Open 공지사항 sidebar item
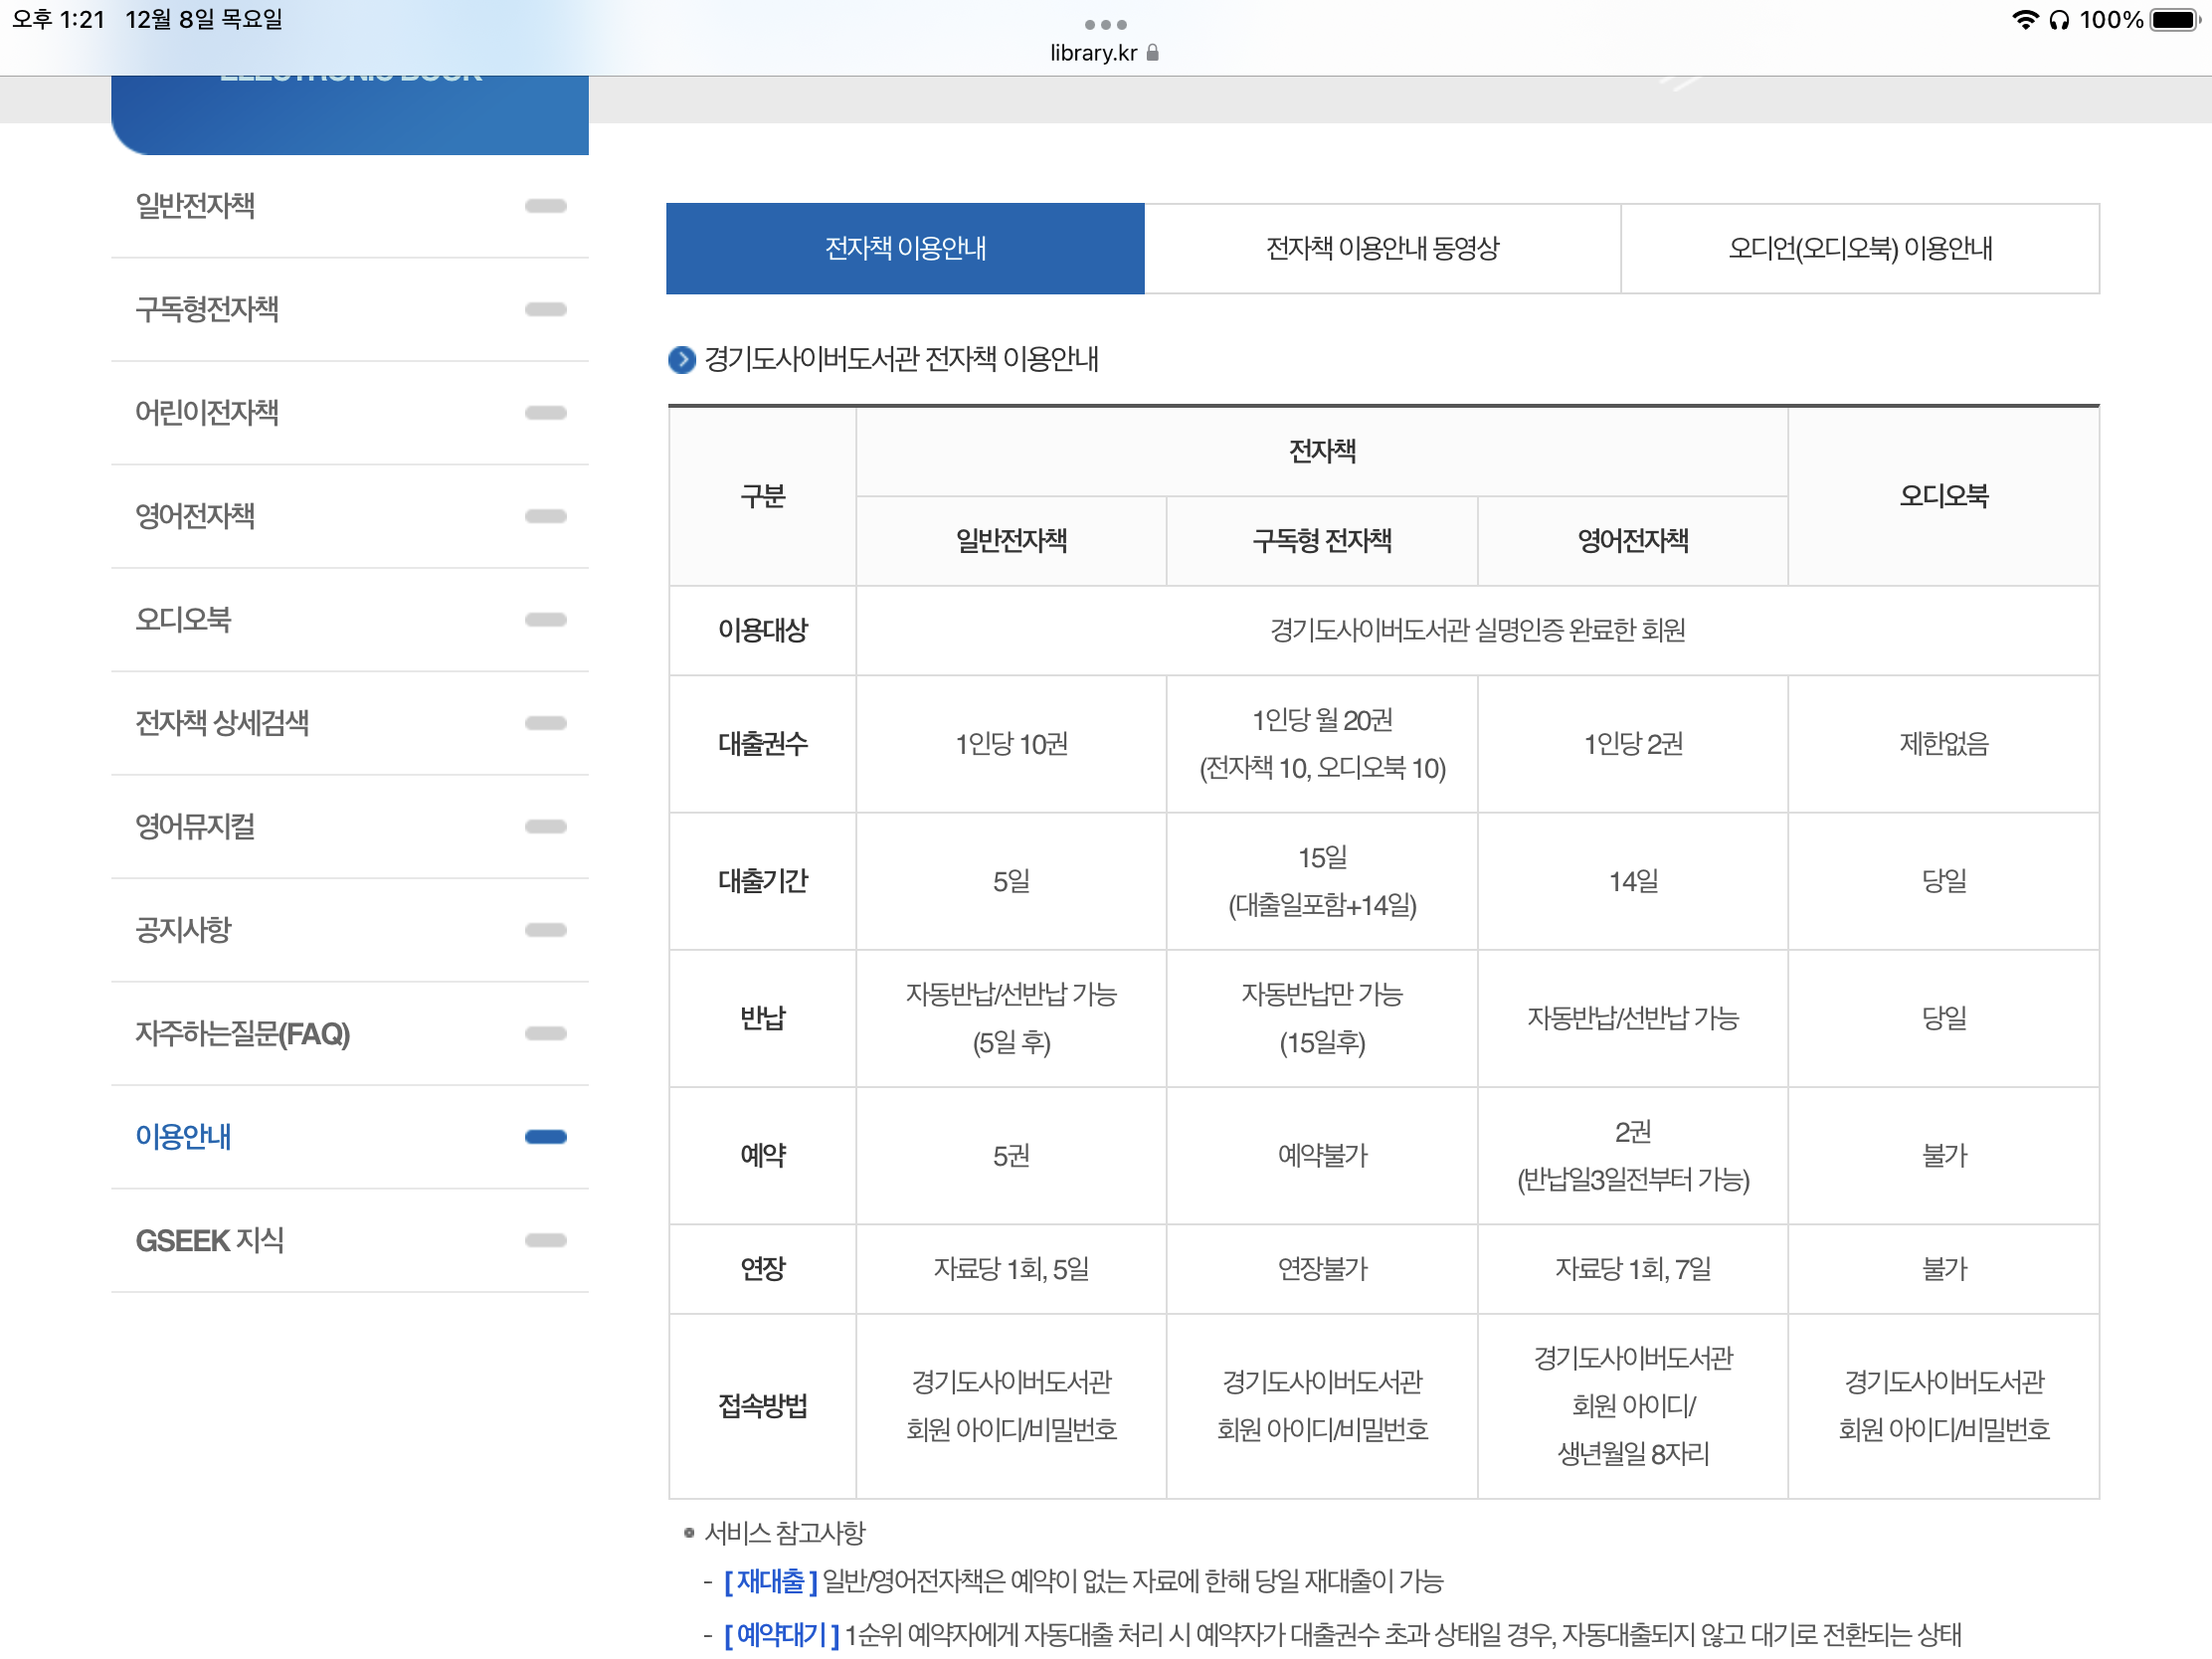 pos(184,930)
